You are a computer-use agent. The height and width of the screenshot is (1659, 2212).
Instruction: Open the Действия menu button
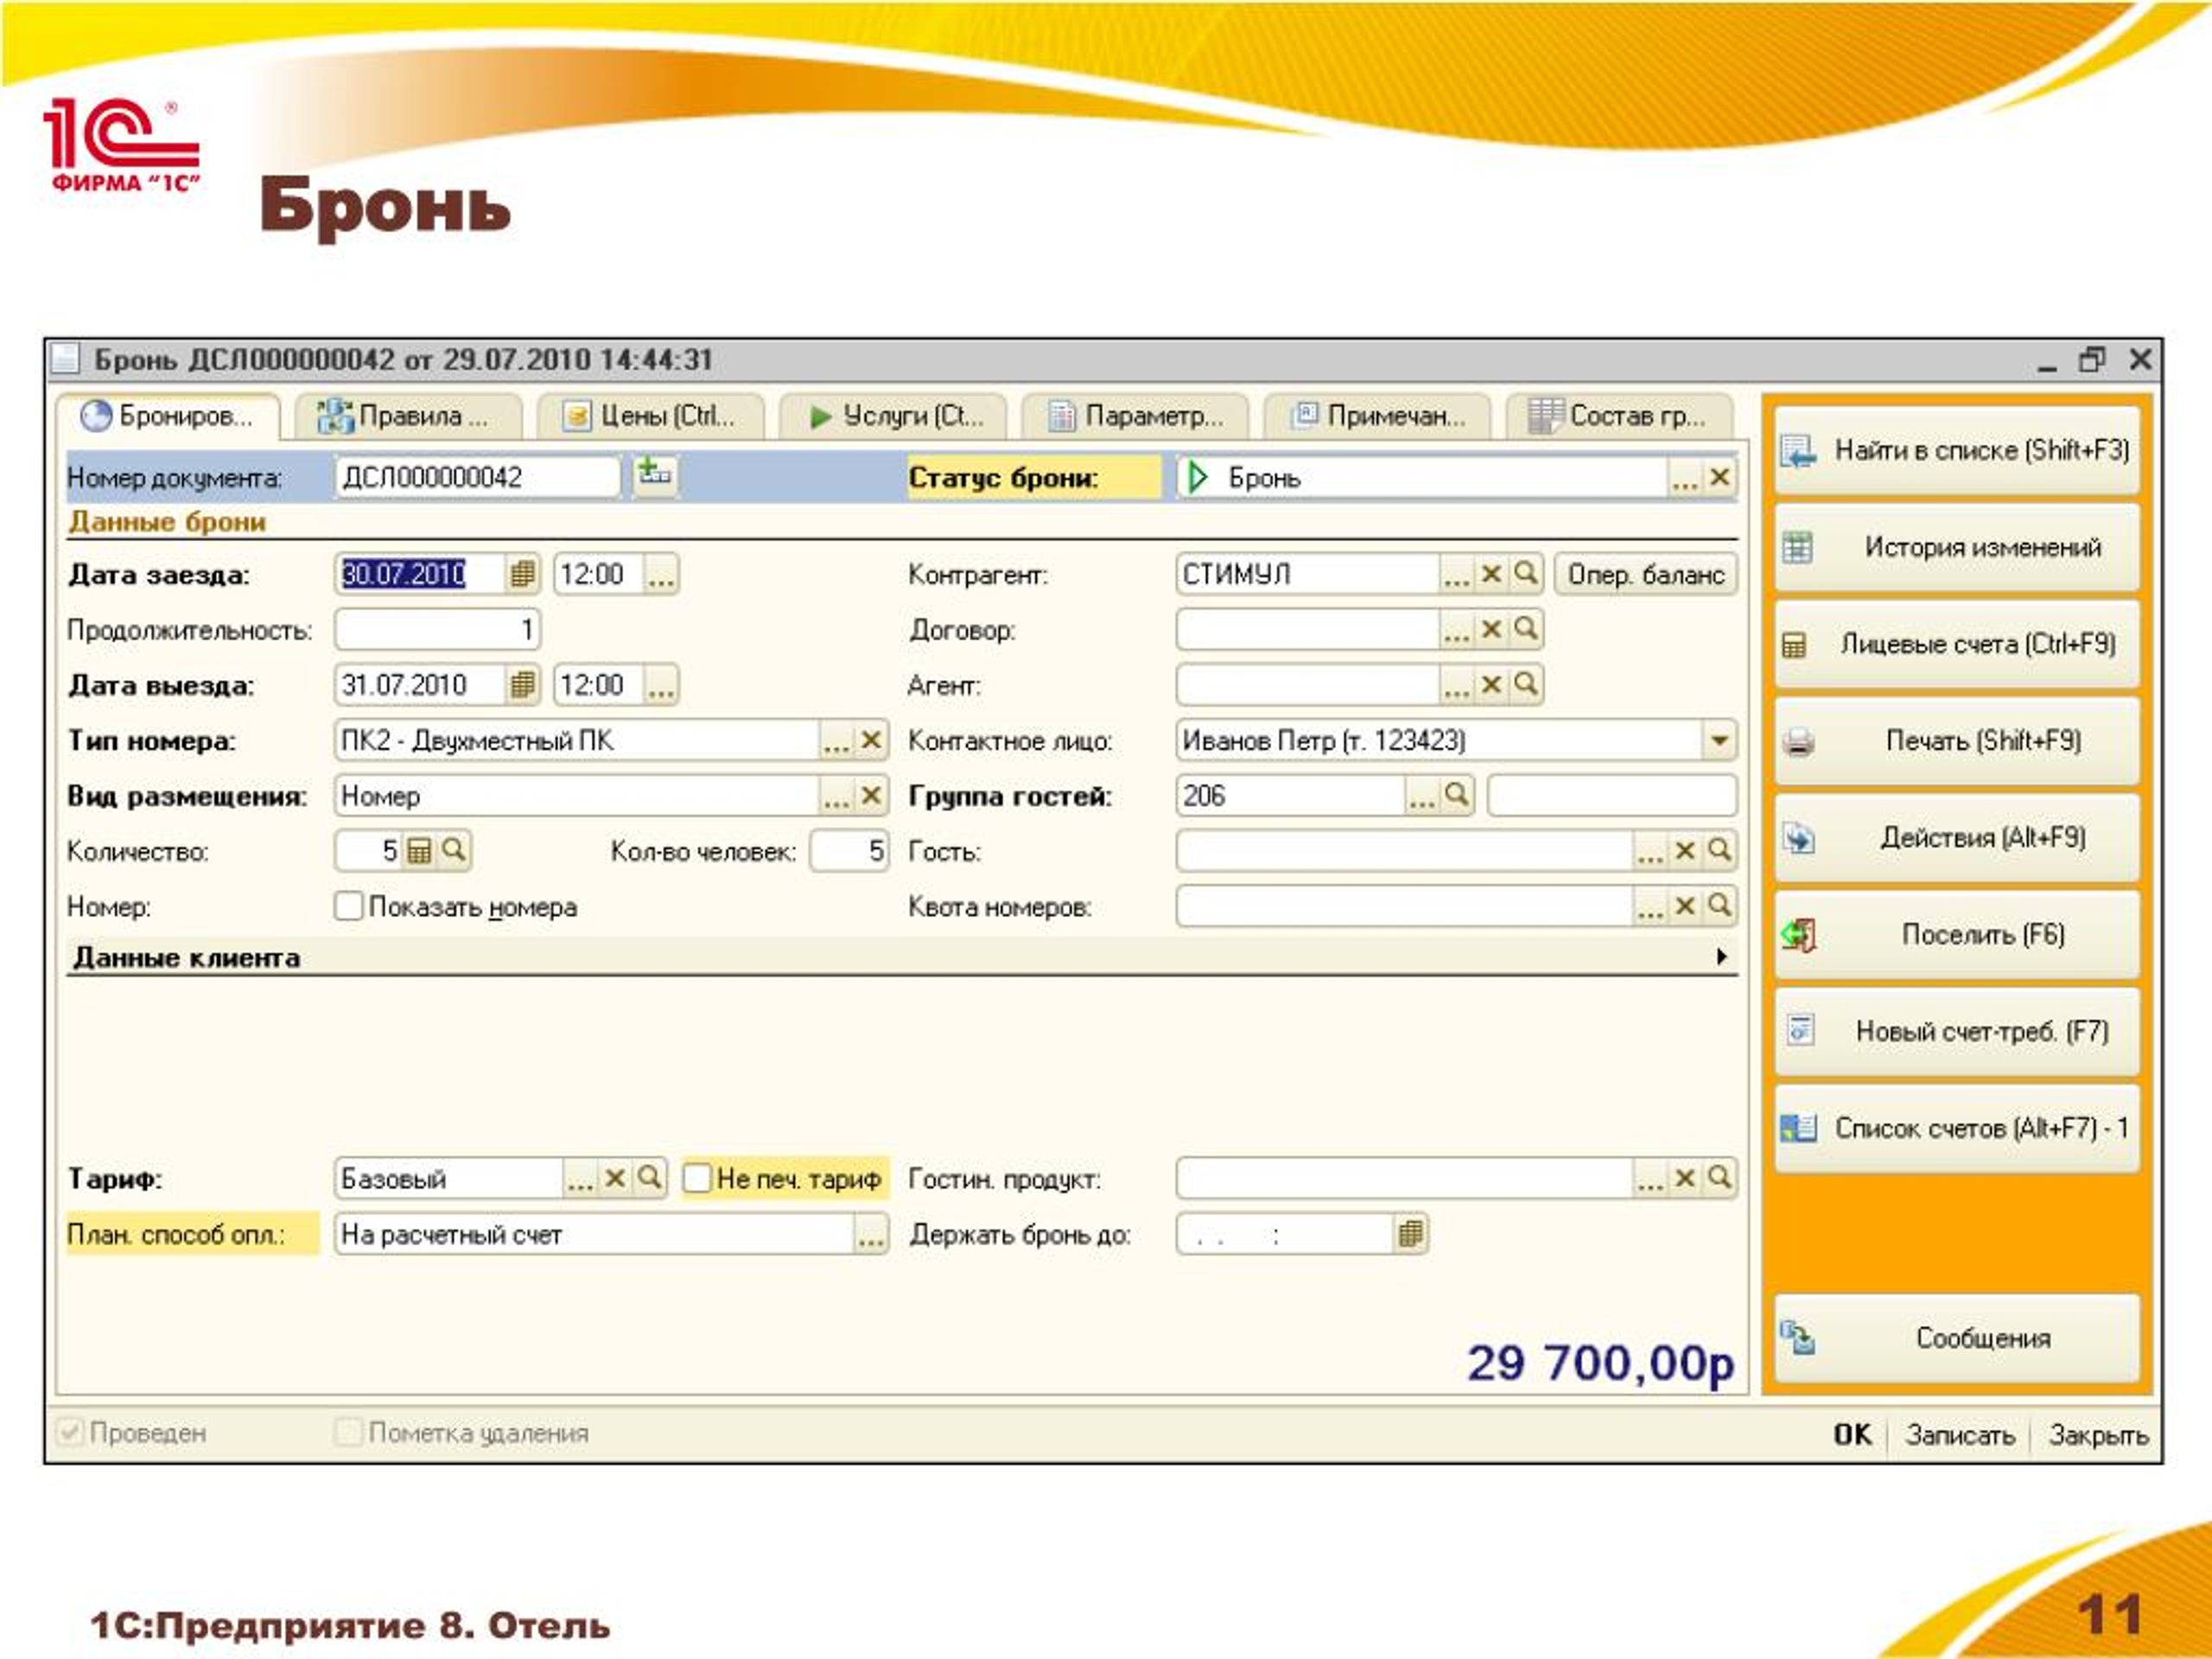[1957, 838]
